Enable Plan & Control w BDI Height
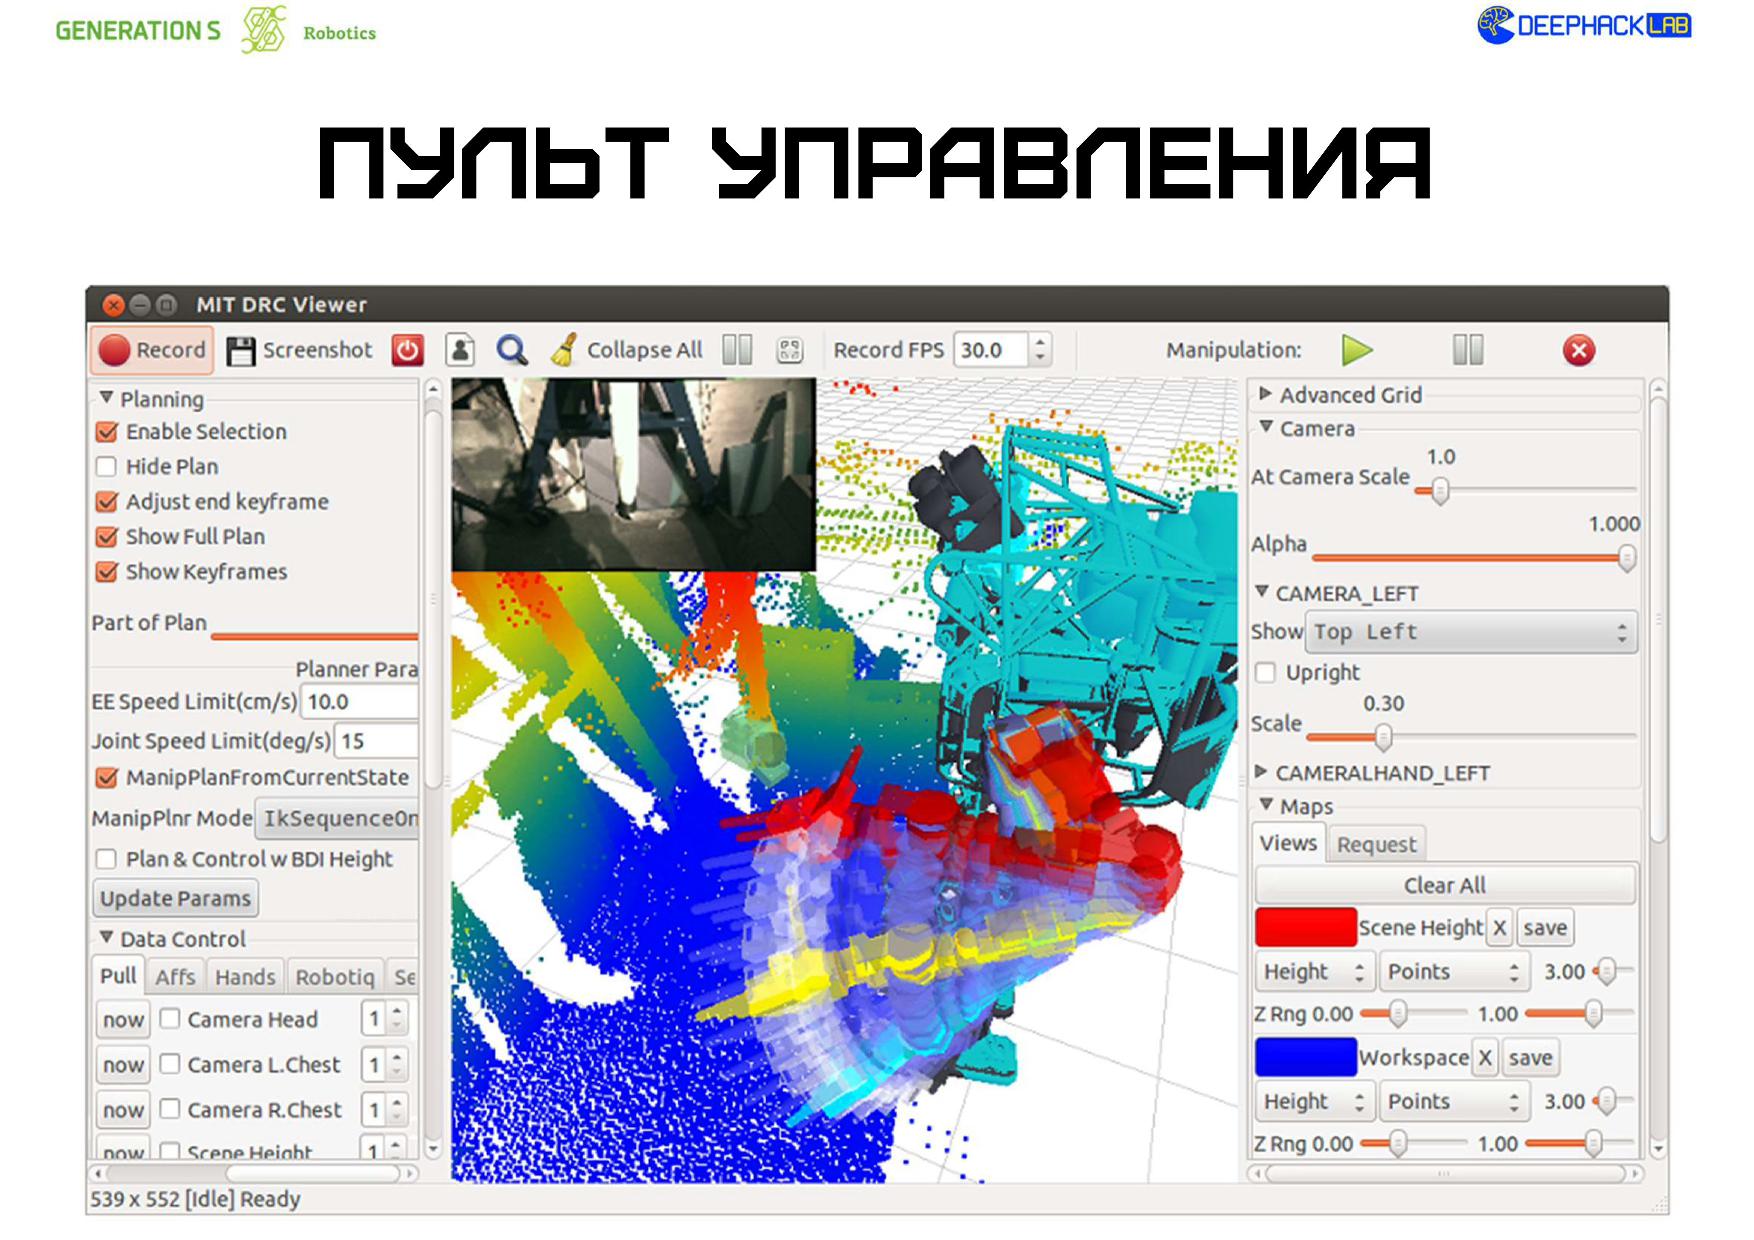Viewport: 1754px width, 1240px height. pos(107,859)
